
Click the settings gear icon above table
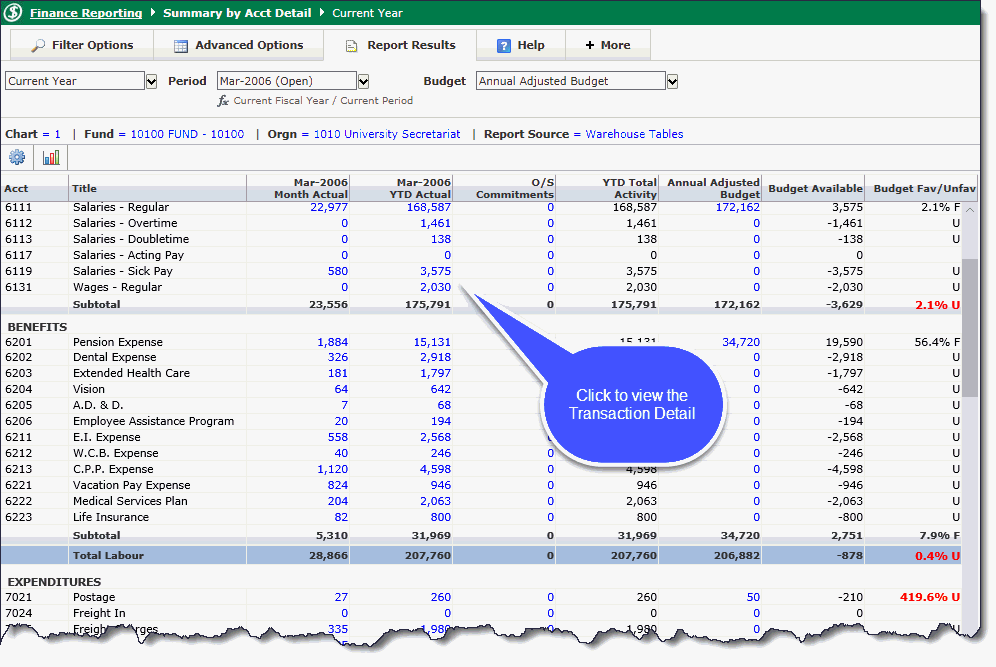pyautogui.click(x=17, y=158)
